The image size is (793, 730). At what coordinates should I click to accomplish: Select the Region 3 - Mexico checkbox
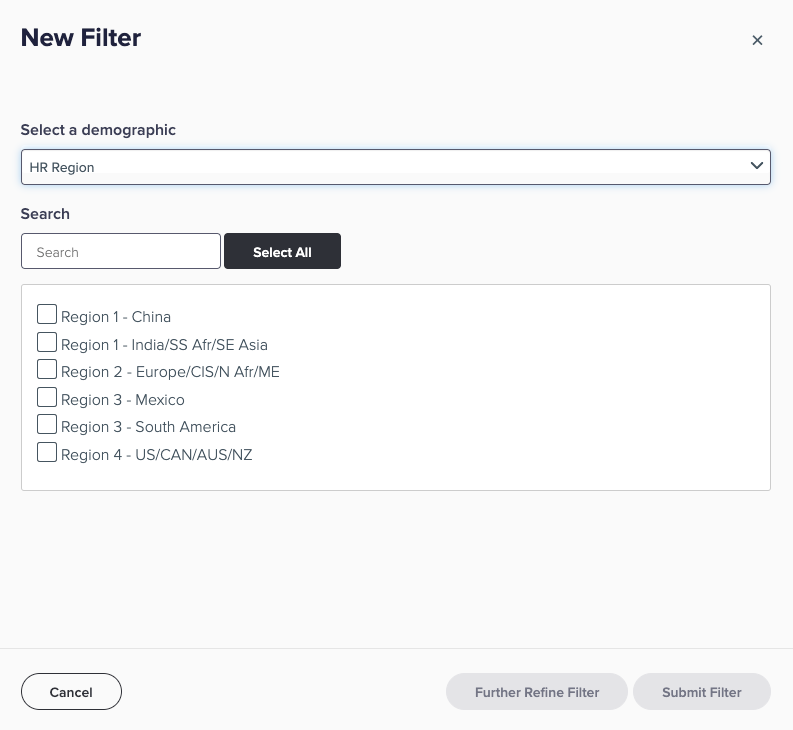tap(47, 397)
